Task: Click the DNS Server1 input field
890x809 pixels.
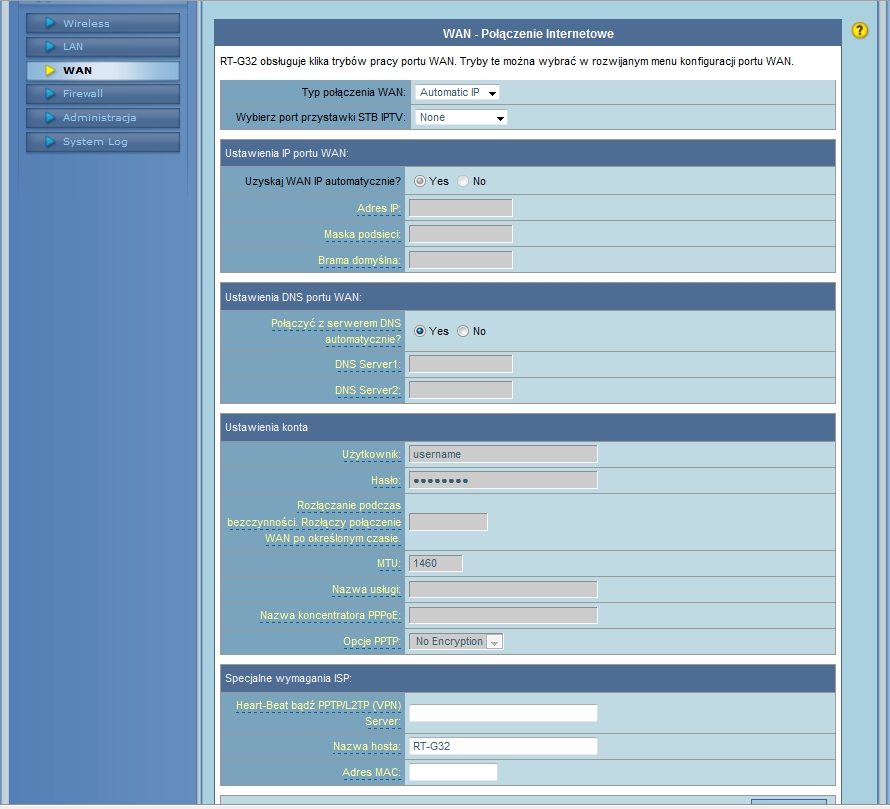Action: pos(461,364)
